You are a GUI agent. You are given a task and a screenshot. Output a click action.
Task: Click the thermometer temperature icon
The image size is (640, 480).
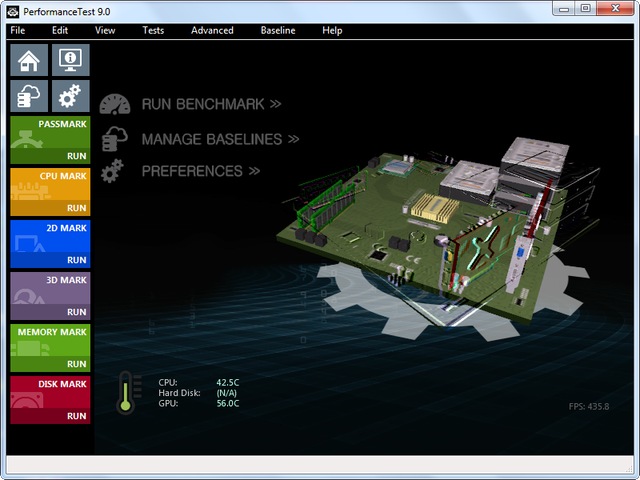(x=125, y=392)
